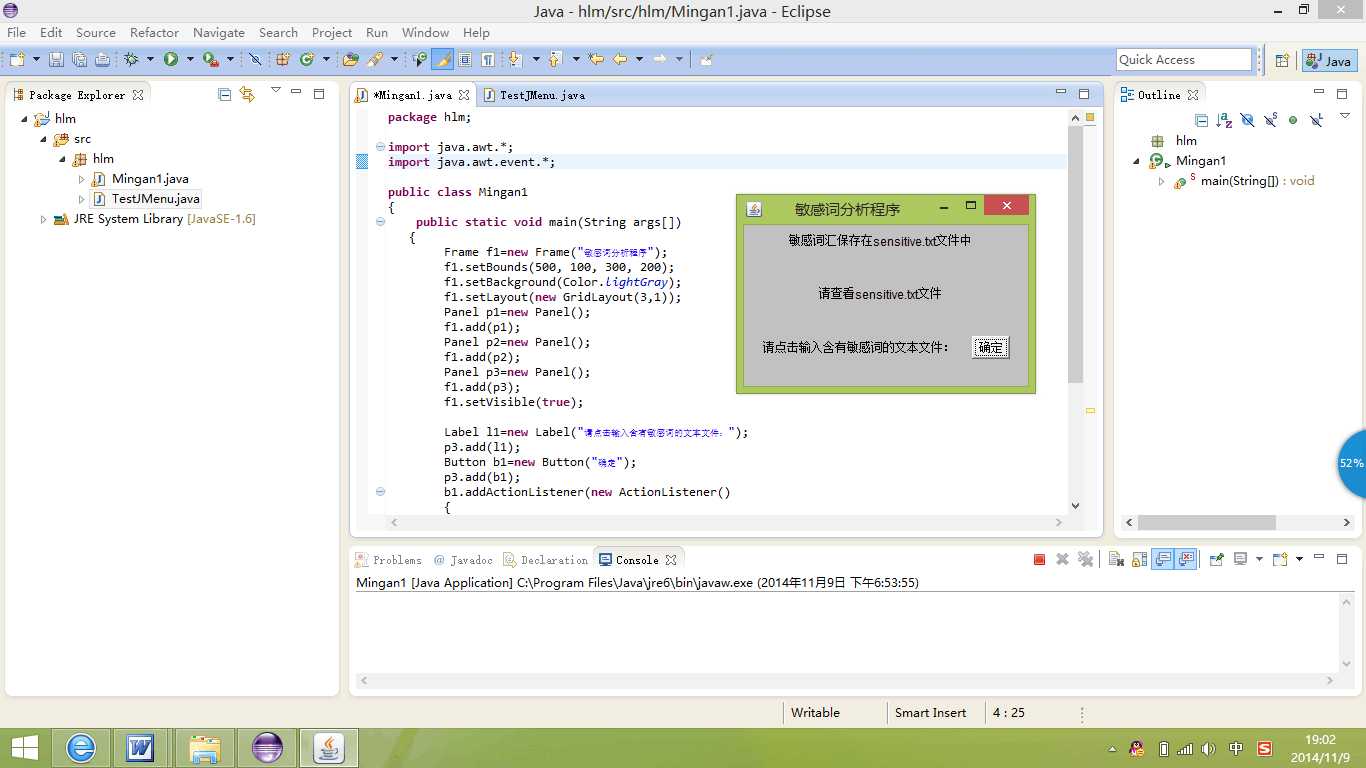The image size is (1366, 768).
Task: Open the Project menu
Action: click(x=332, y=32)
